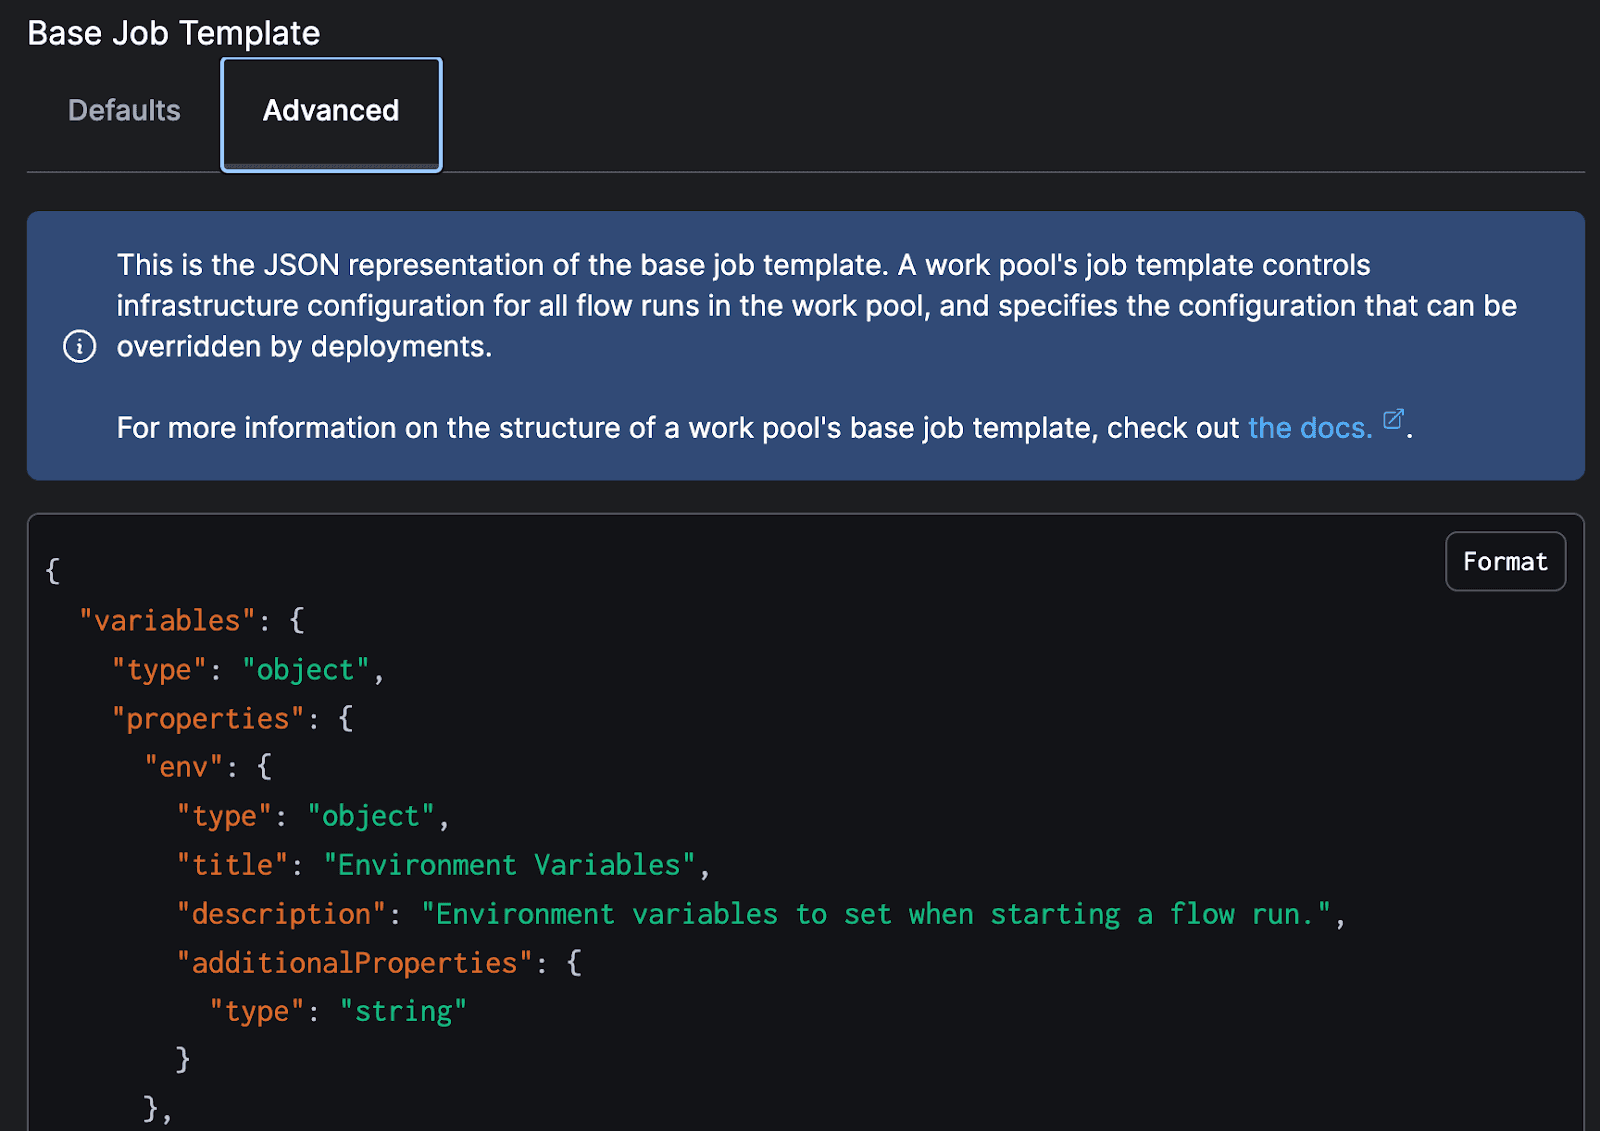Place cursor on the opening brace line
1600x1131 pixels.
pyautogui.click(x=53, y=571)
